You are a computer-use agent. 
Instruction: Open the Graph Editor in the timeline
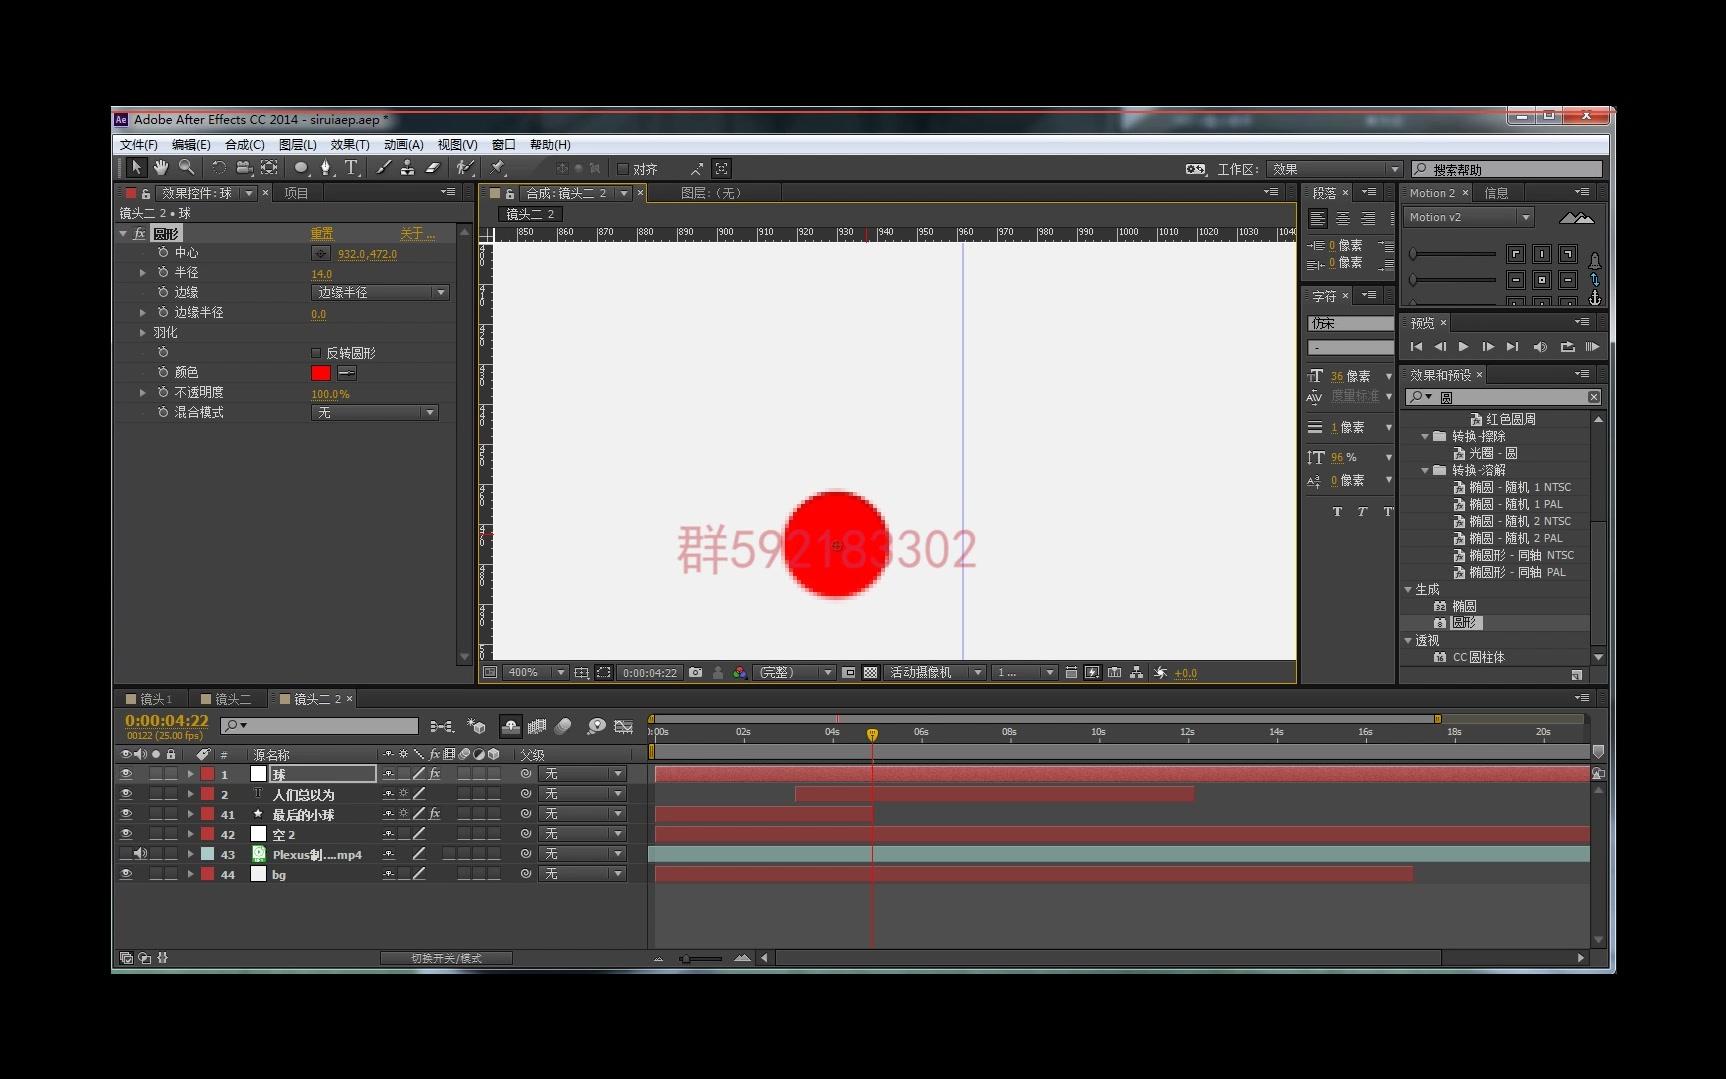[623, 727]
